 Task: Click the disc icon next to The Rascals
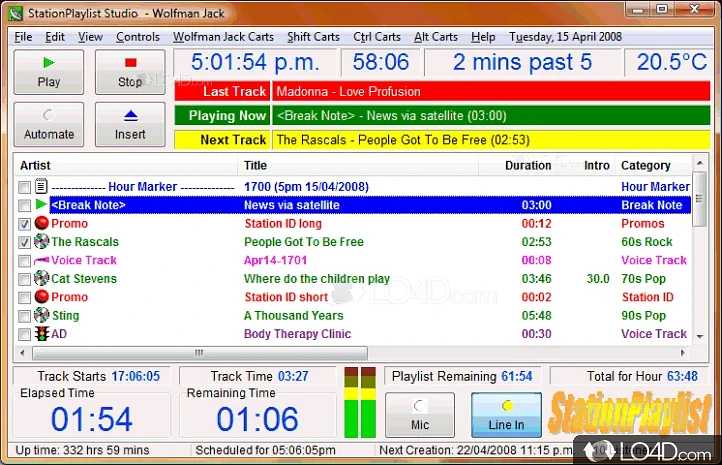click(41, 241)
